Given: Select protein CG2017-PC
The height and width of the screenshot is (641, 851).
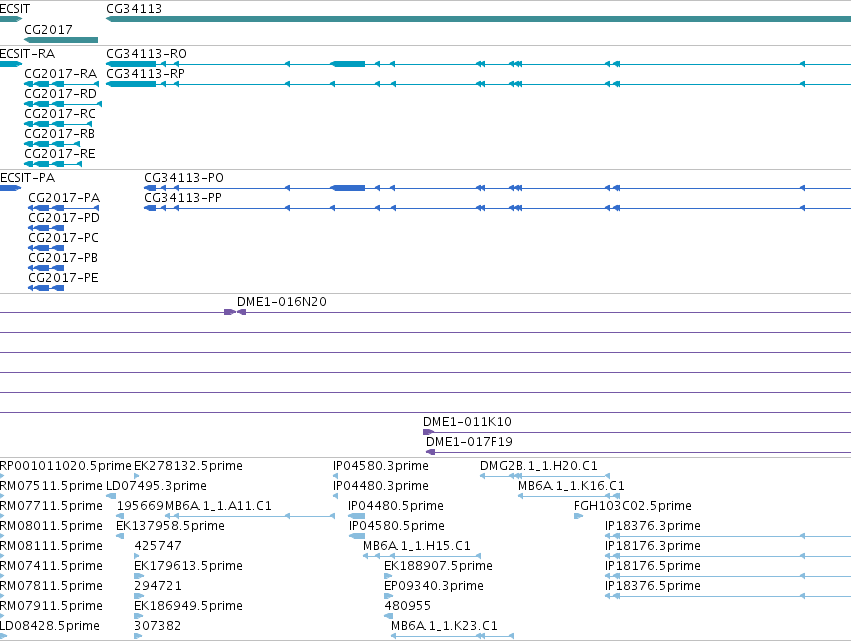Looking at the screenshot, I should coord(63,238).
